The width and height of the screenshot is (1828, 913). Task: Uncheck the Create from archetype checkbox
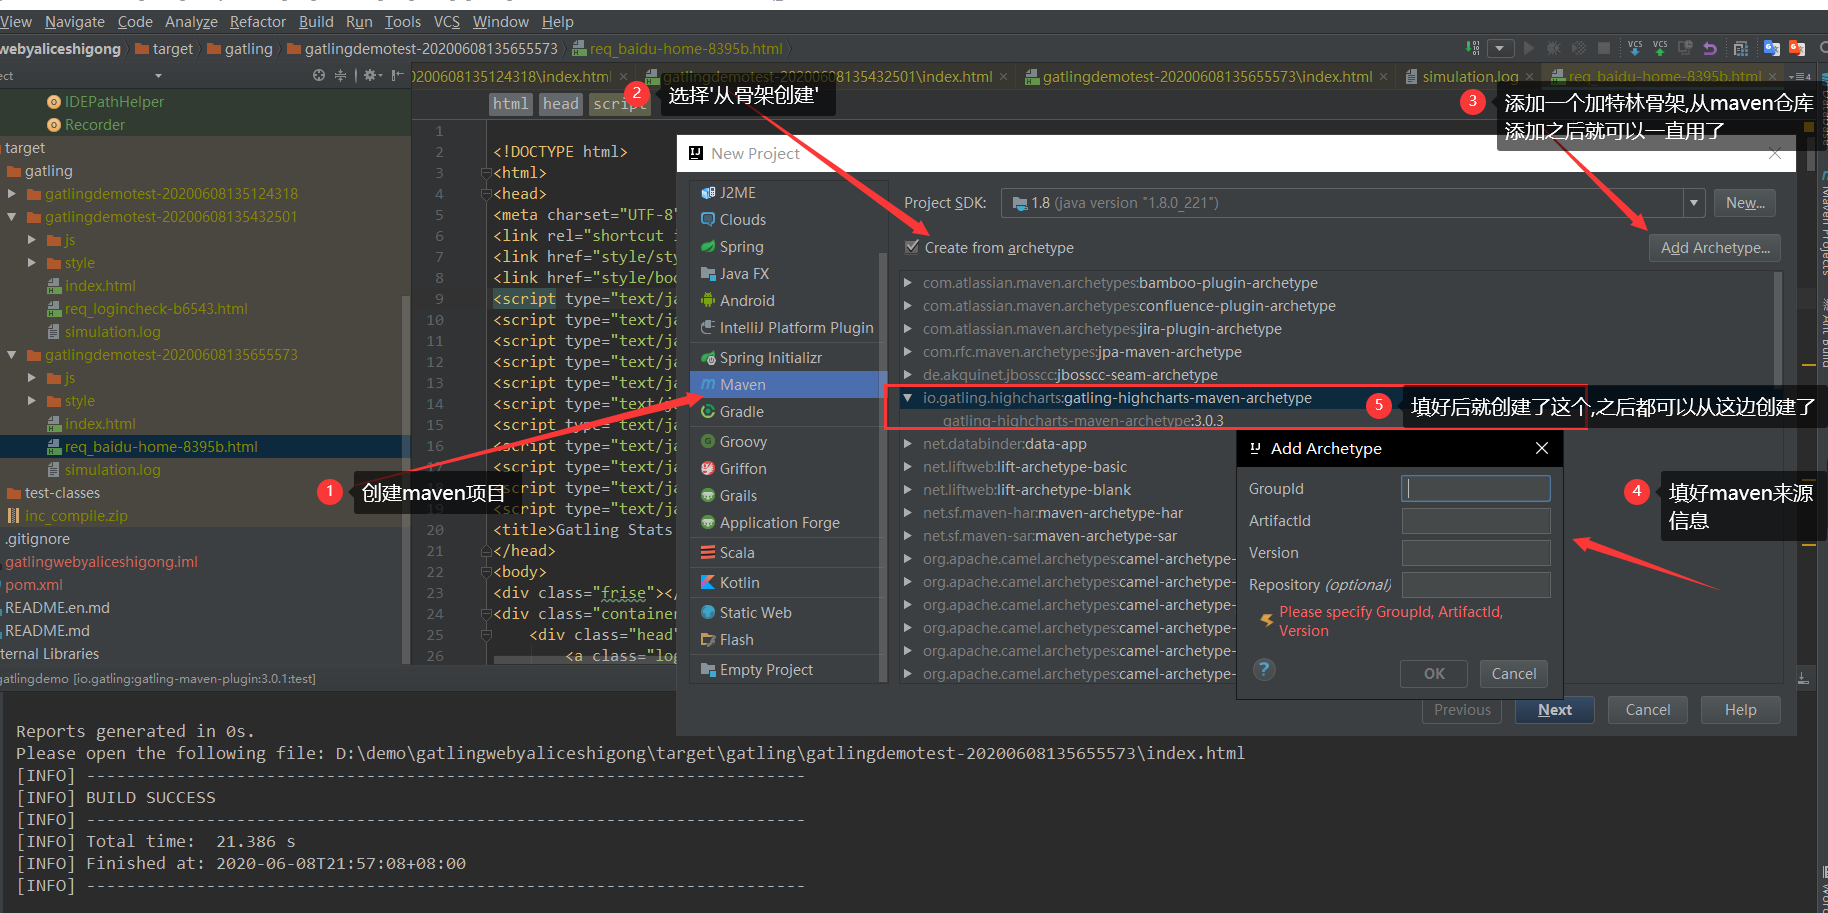click(x=912, y=247)
